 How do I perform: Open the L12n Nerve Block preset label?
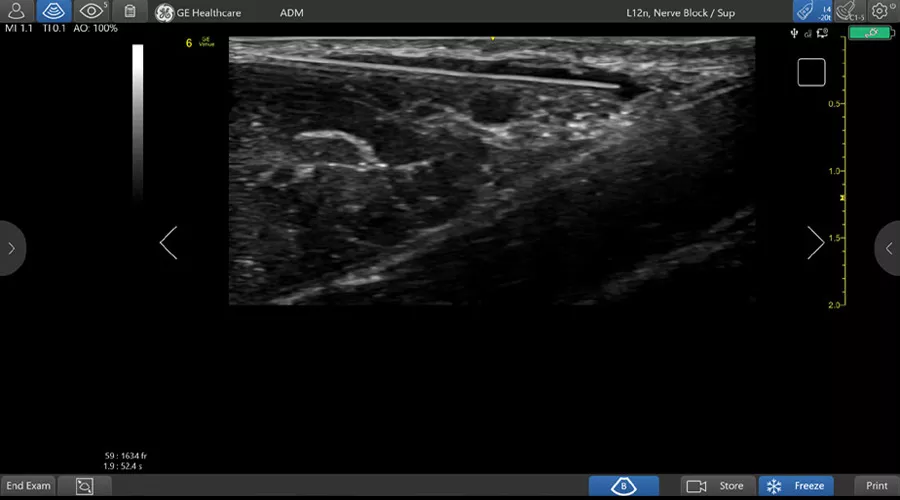pos(680,13)
